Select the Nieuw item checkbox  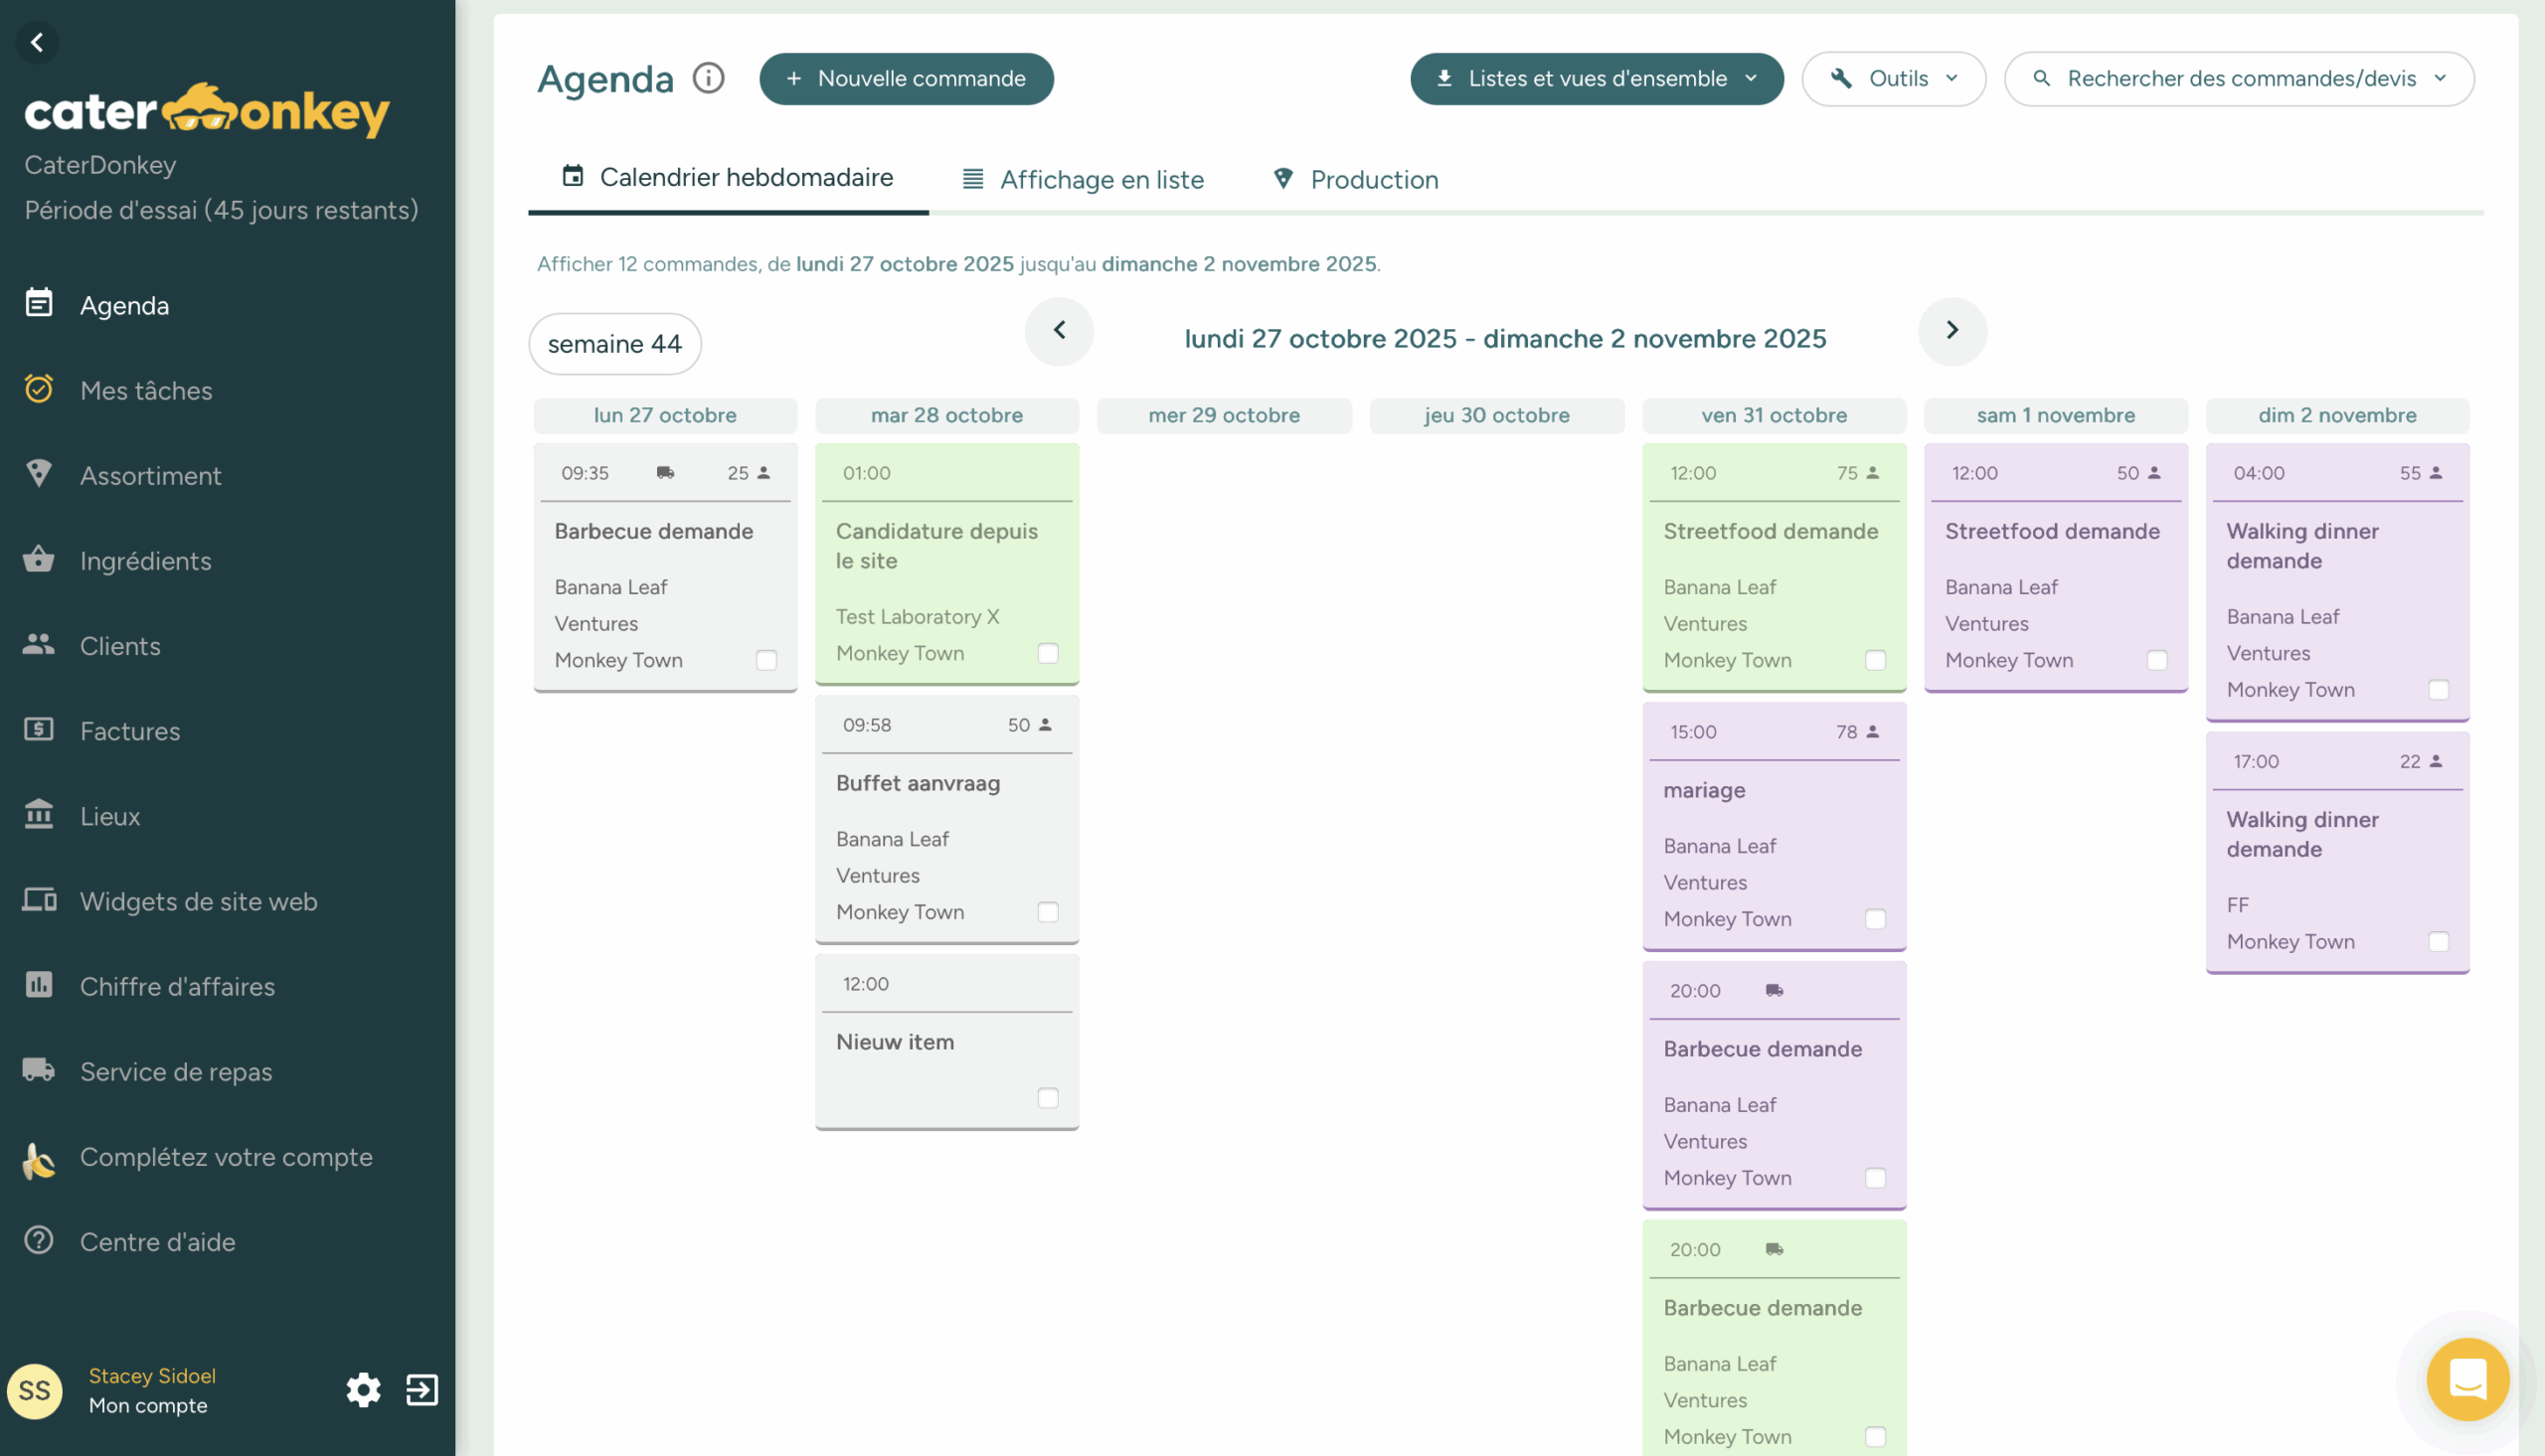1047,1098
